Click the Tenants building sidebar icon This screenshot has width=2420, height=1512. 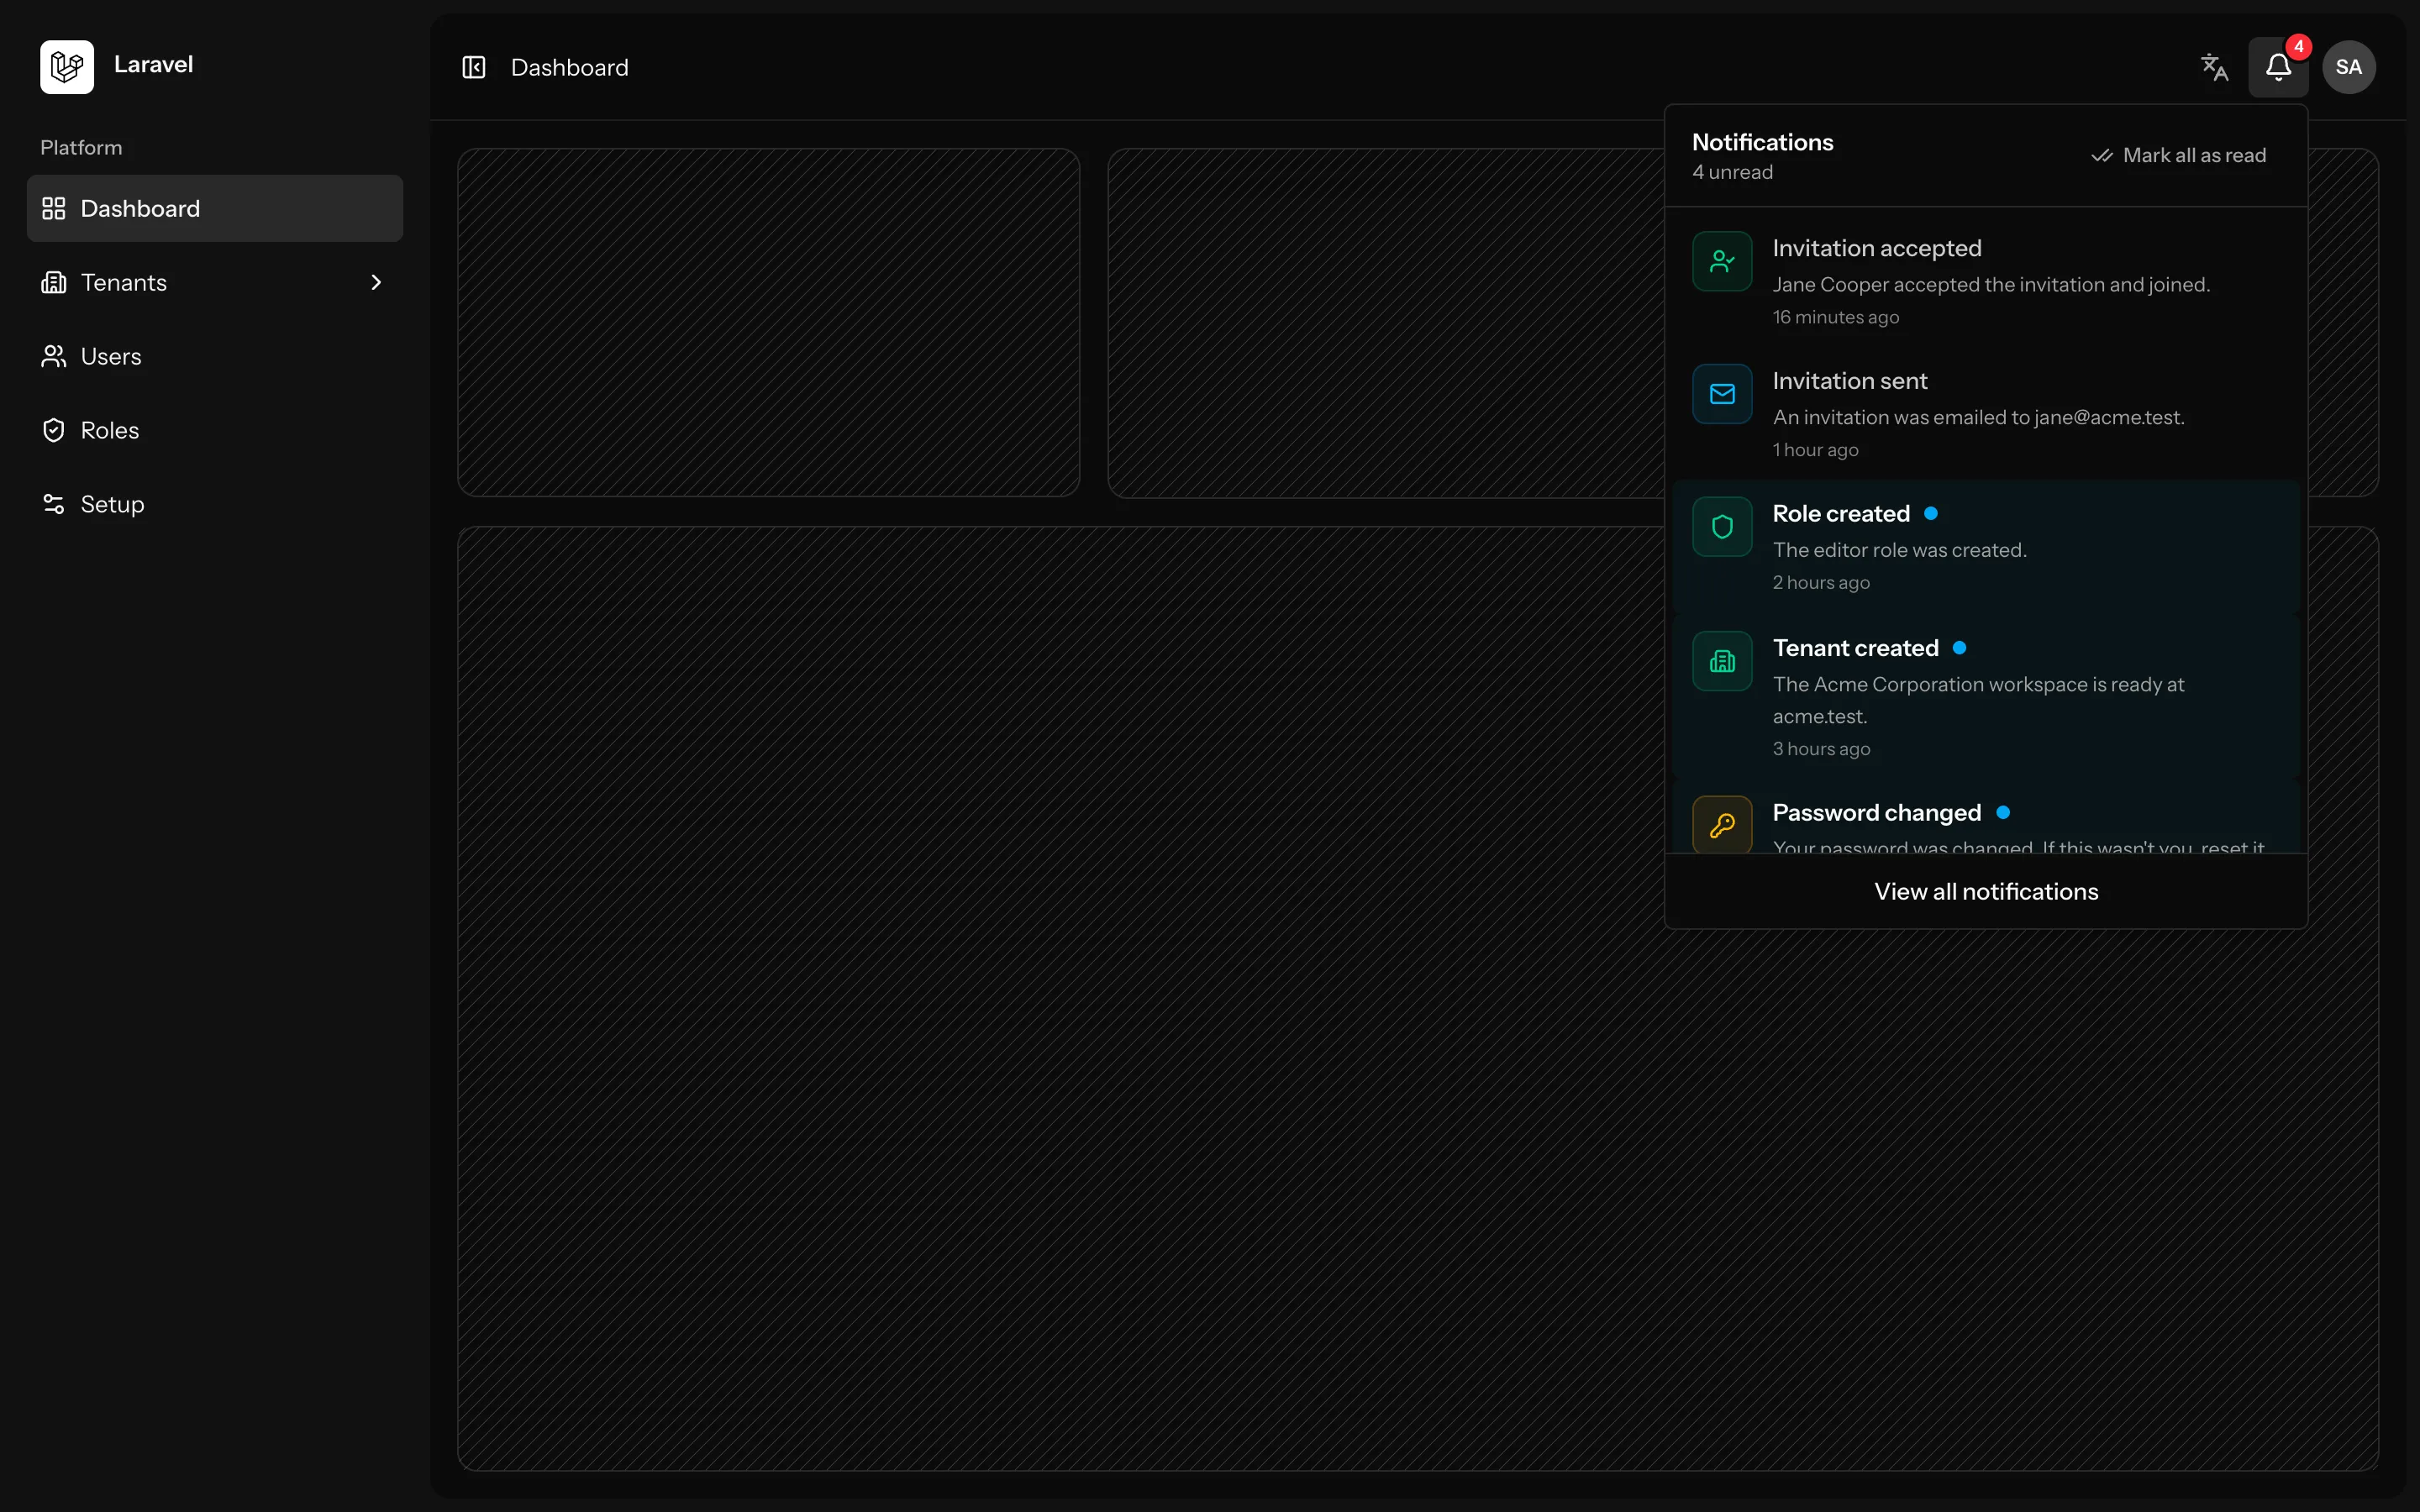(54, 282)
